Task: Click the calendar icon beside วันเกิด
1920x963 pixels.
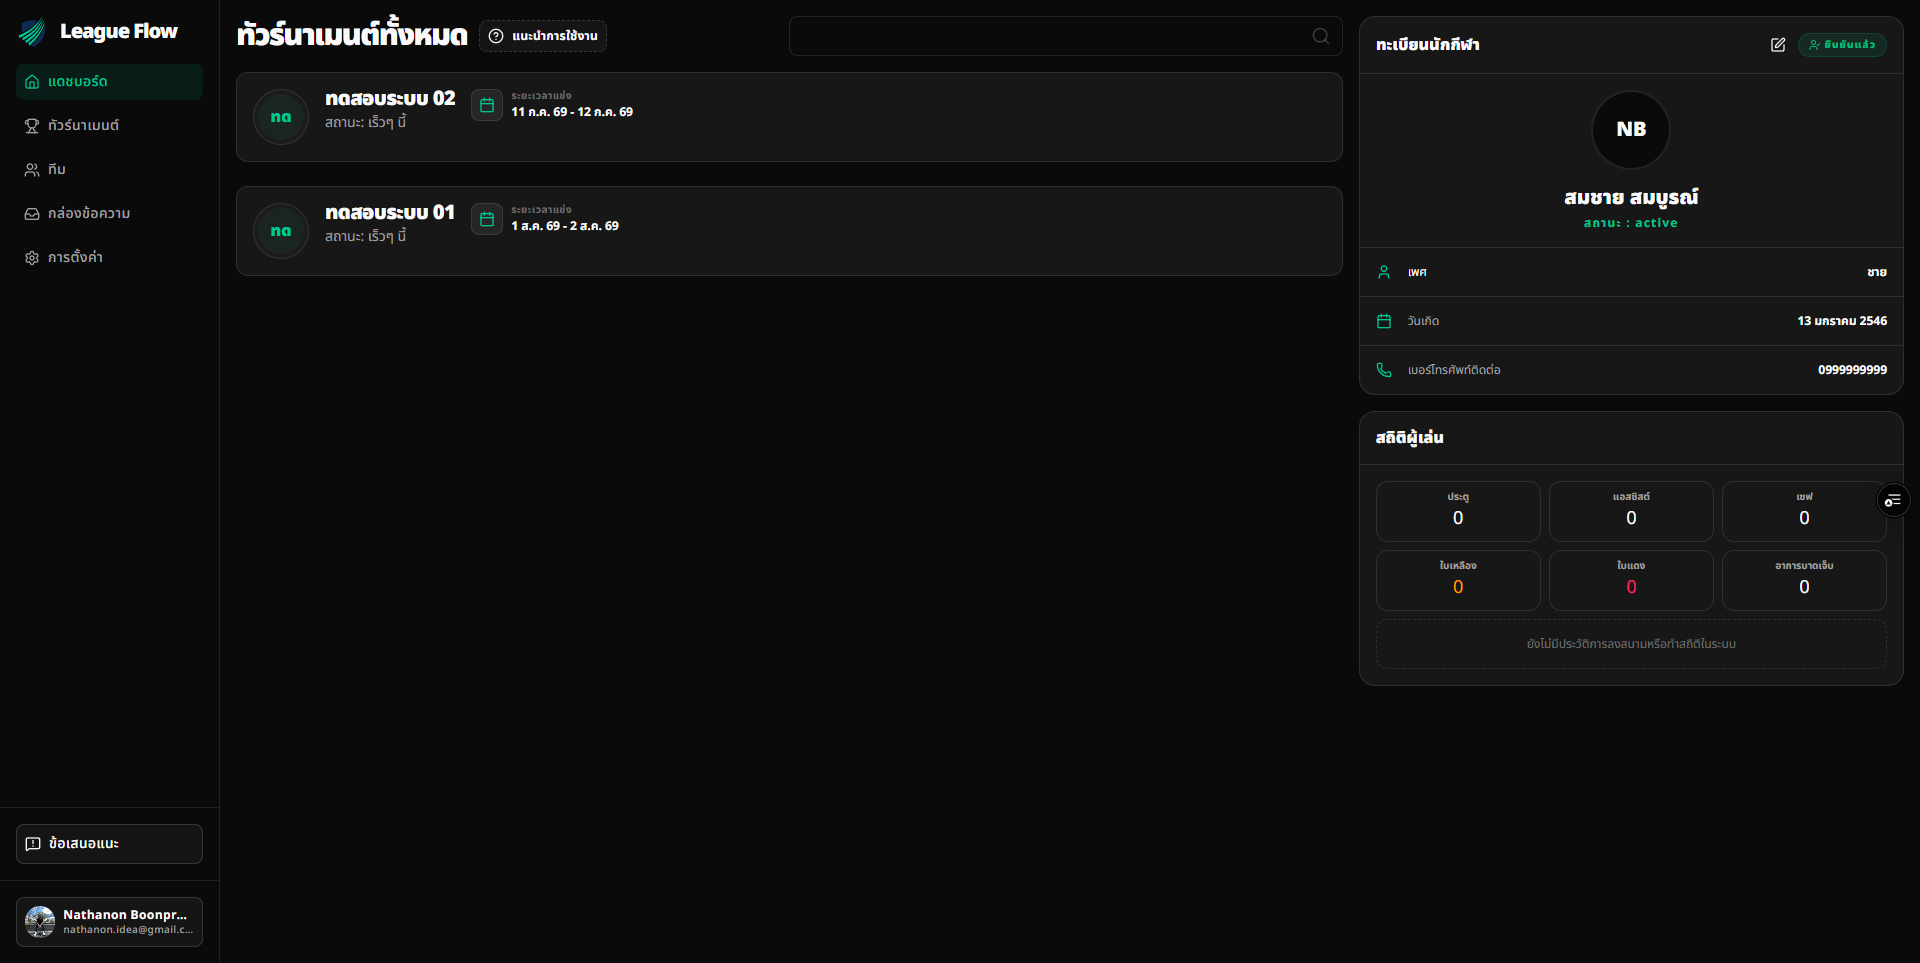Action: pyautogui.click(x=1384, y=321)
